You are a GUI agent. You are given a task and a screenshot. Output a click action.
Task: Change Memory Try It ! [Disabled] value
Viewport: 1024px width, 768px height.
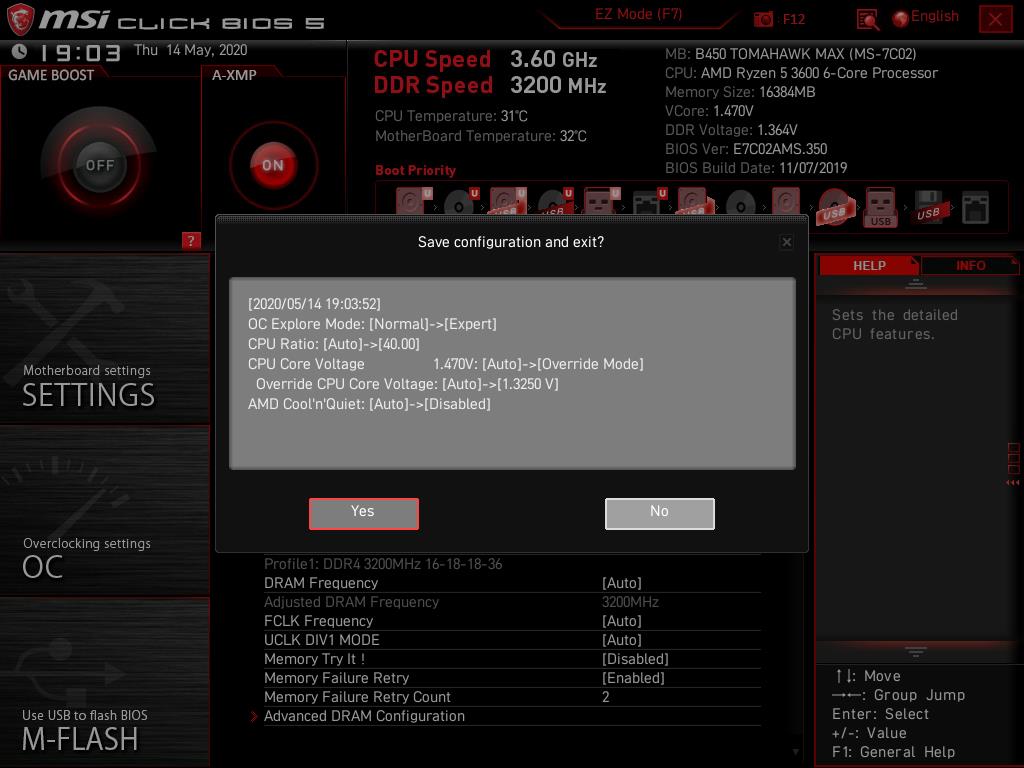tap(512, 659)
